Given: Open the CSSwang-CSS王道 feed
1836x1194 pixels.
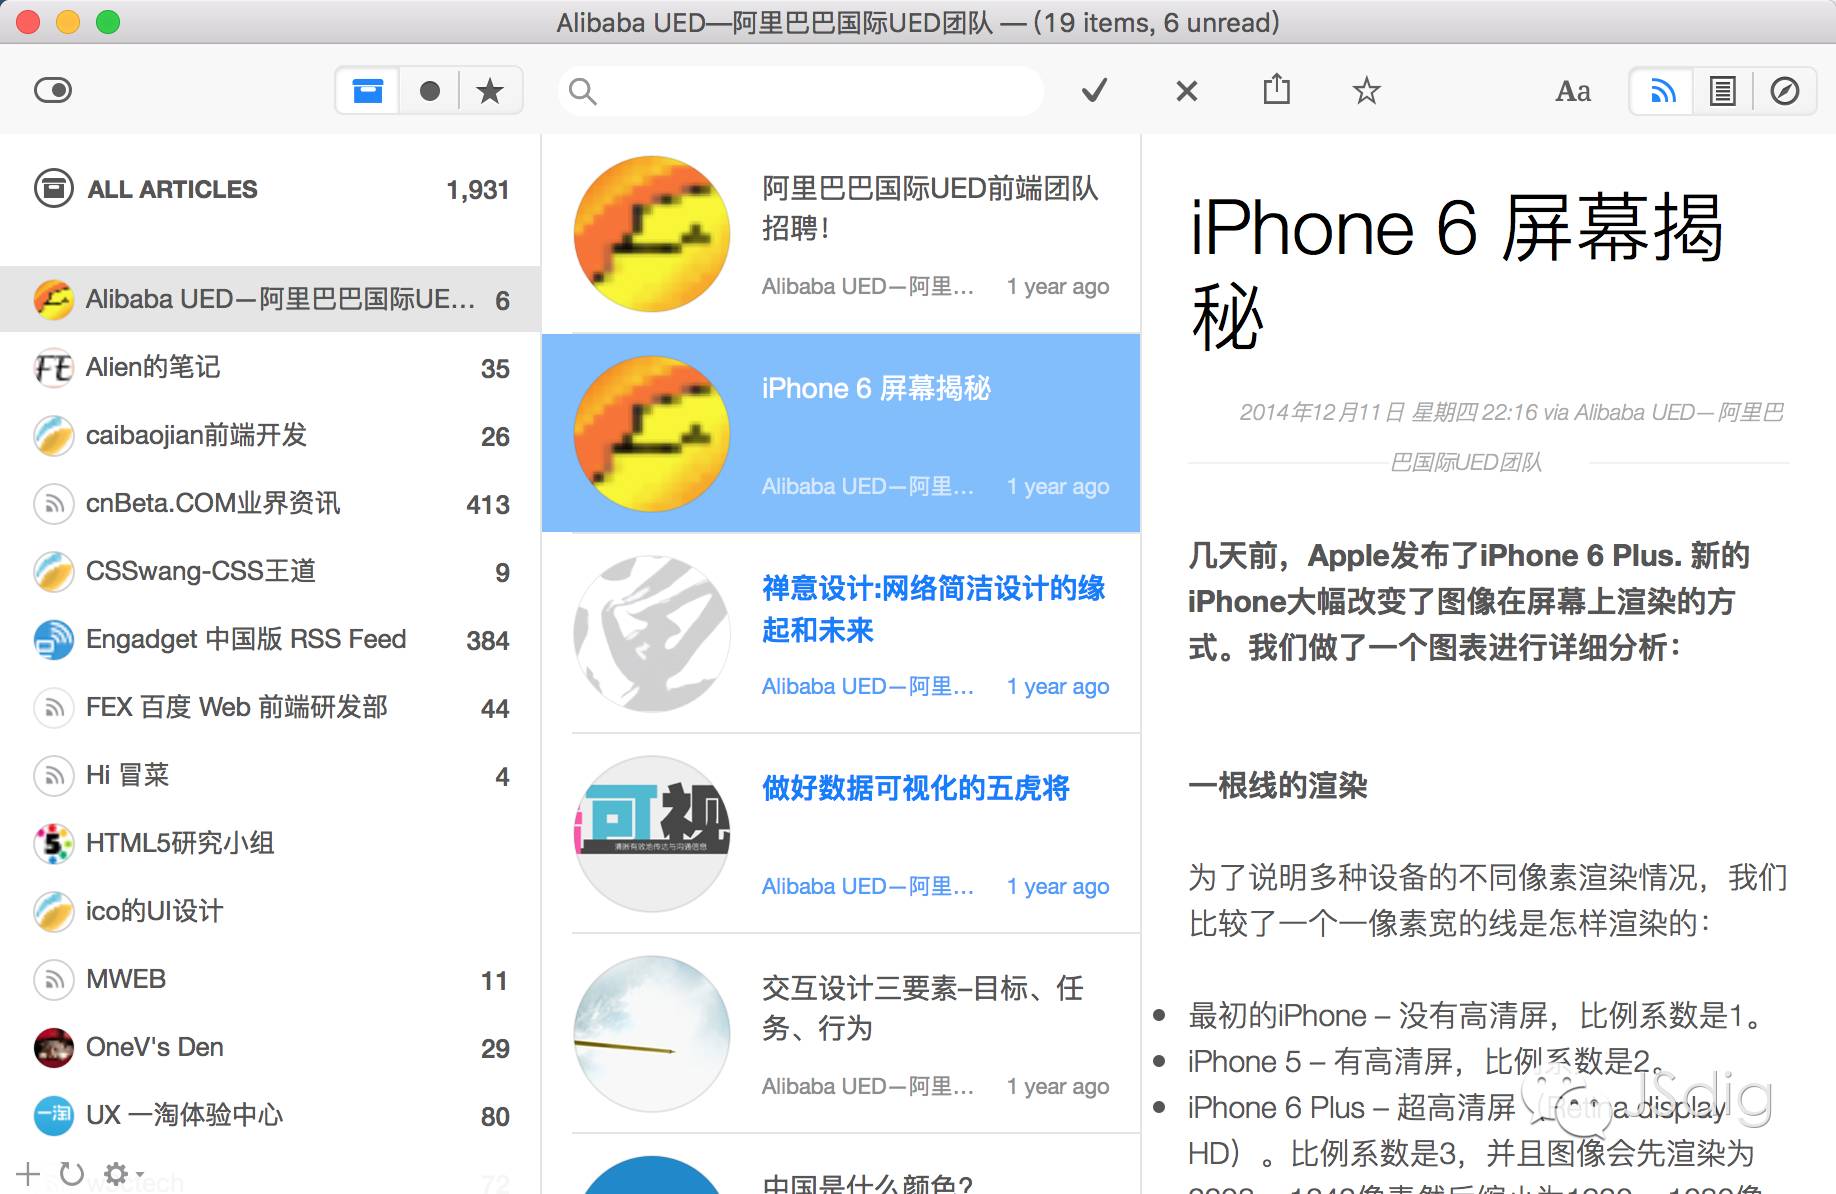Looking at the screenshot, I should pos(270,572).
